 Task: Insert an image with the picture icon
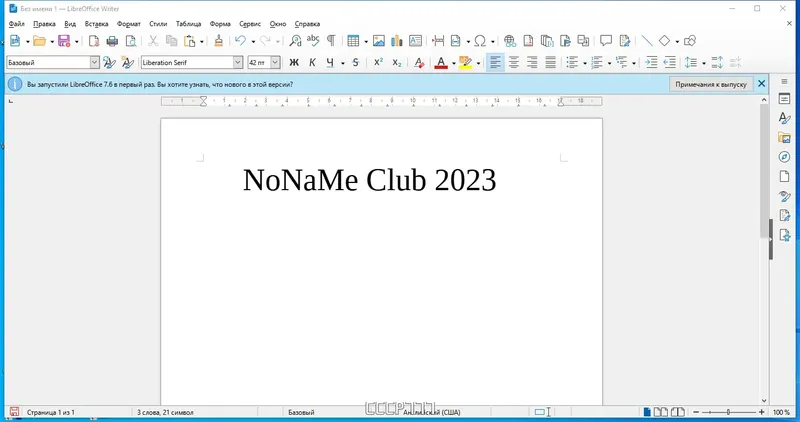(379, 41)
